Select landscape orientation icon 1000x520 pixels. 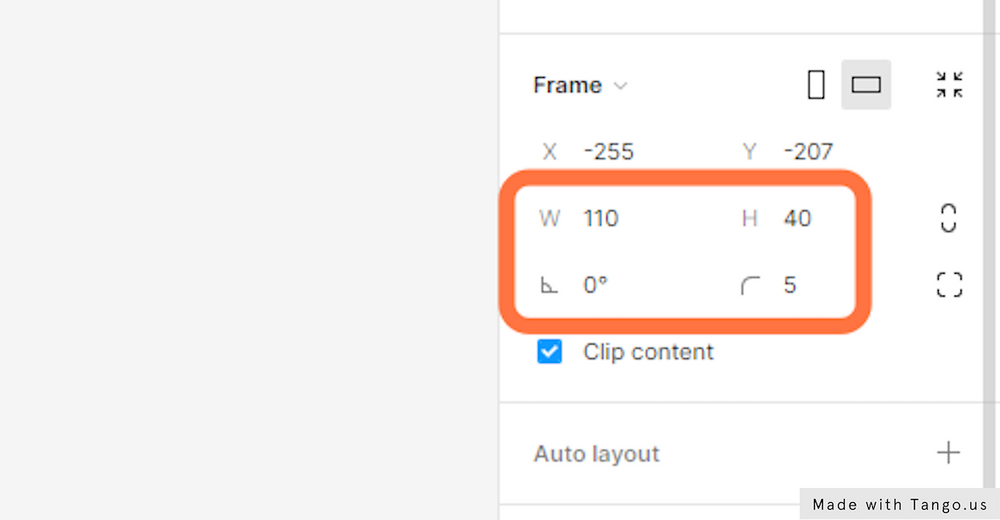pos(866,85)
